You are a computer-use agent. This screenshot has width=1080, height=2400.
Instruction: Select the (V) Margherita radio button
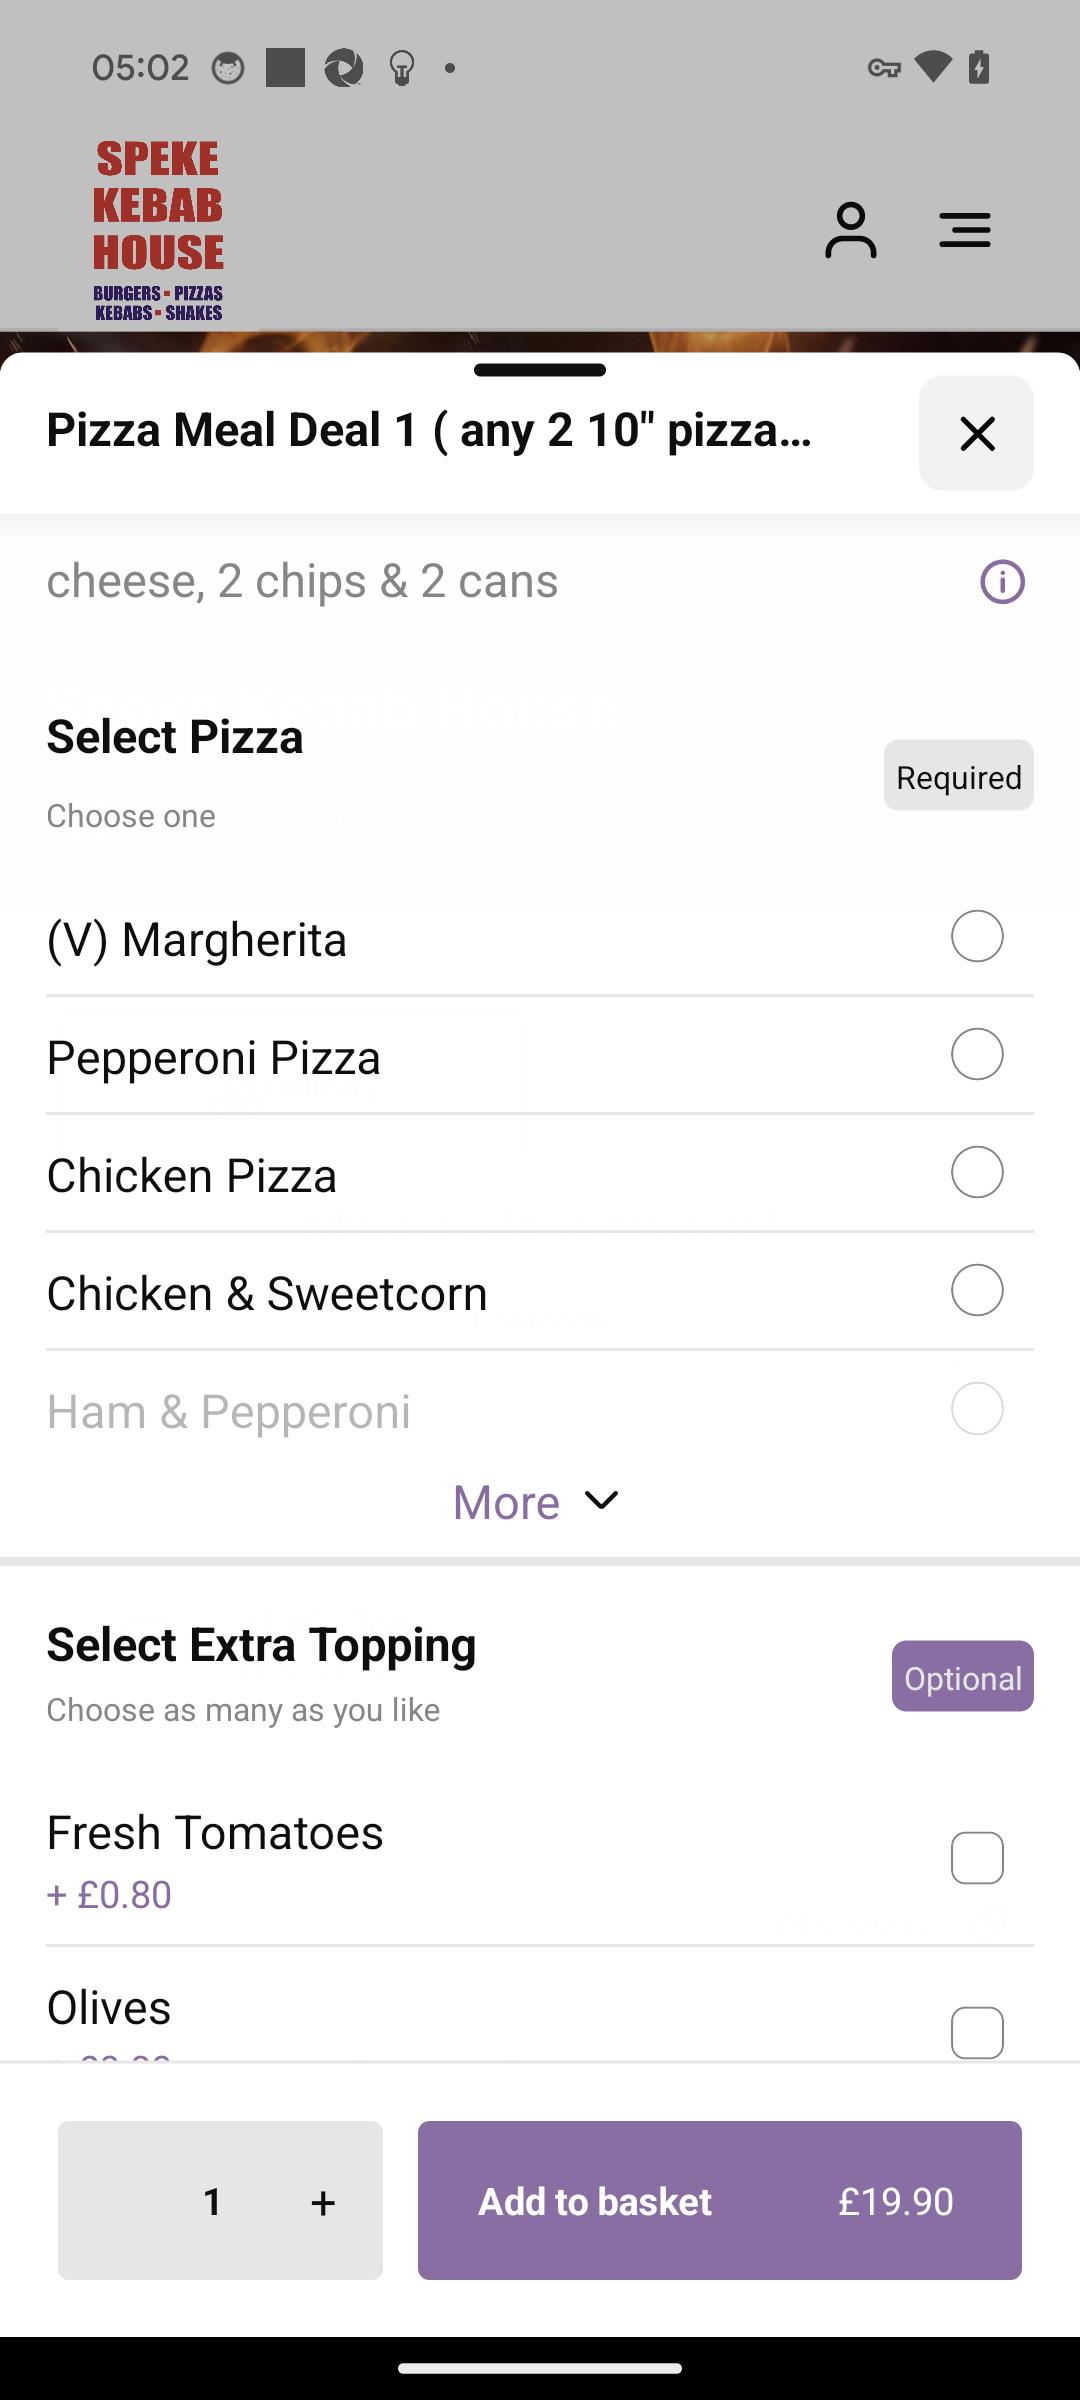click(977, 936)
